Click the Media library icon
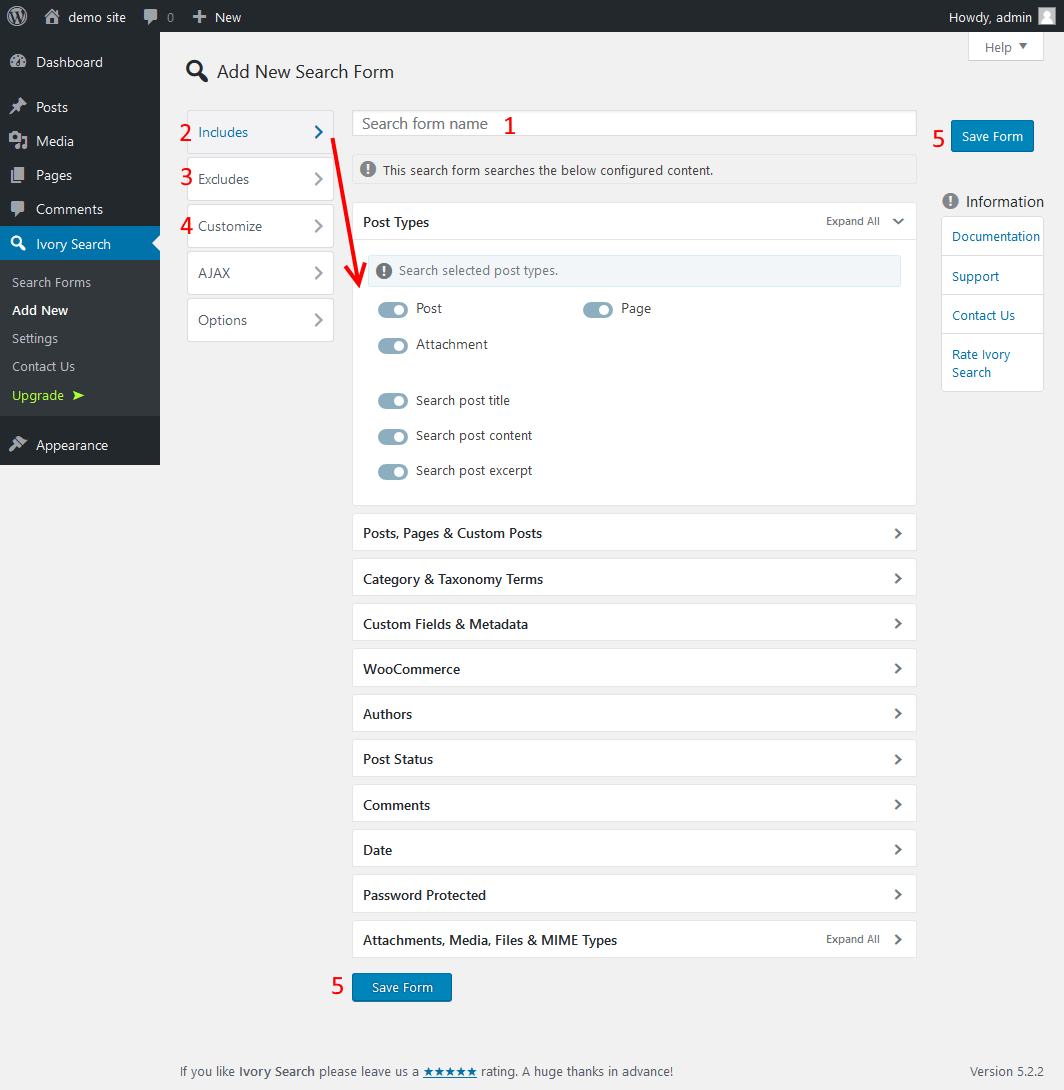1064x1090 pixels. coord(18,140)
